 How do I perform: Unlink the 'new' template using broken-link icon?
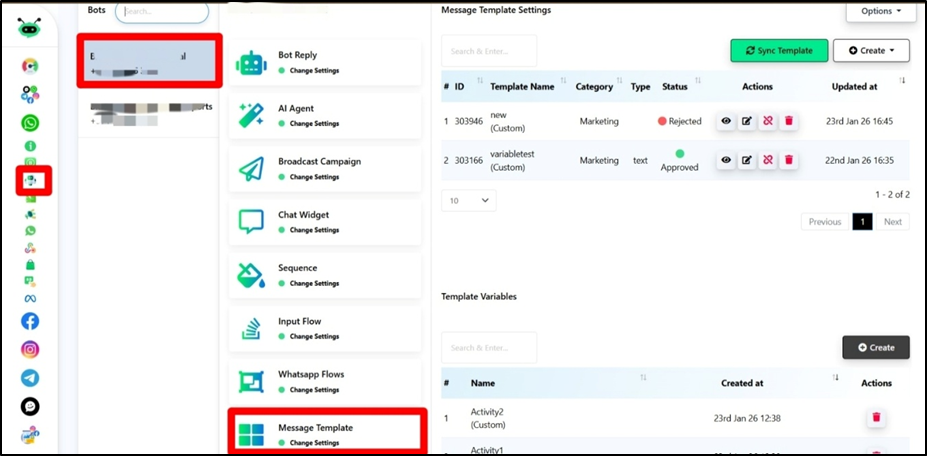pos(767,121)
